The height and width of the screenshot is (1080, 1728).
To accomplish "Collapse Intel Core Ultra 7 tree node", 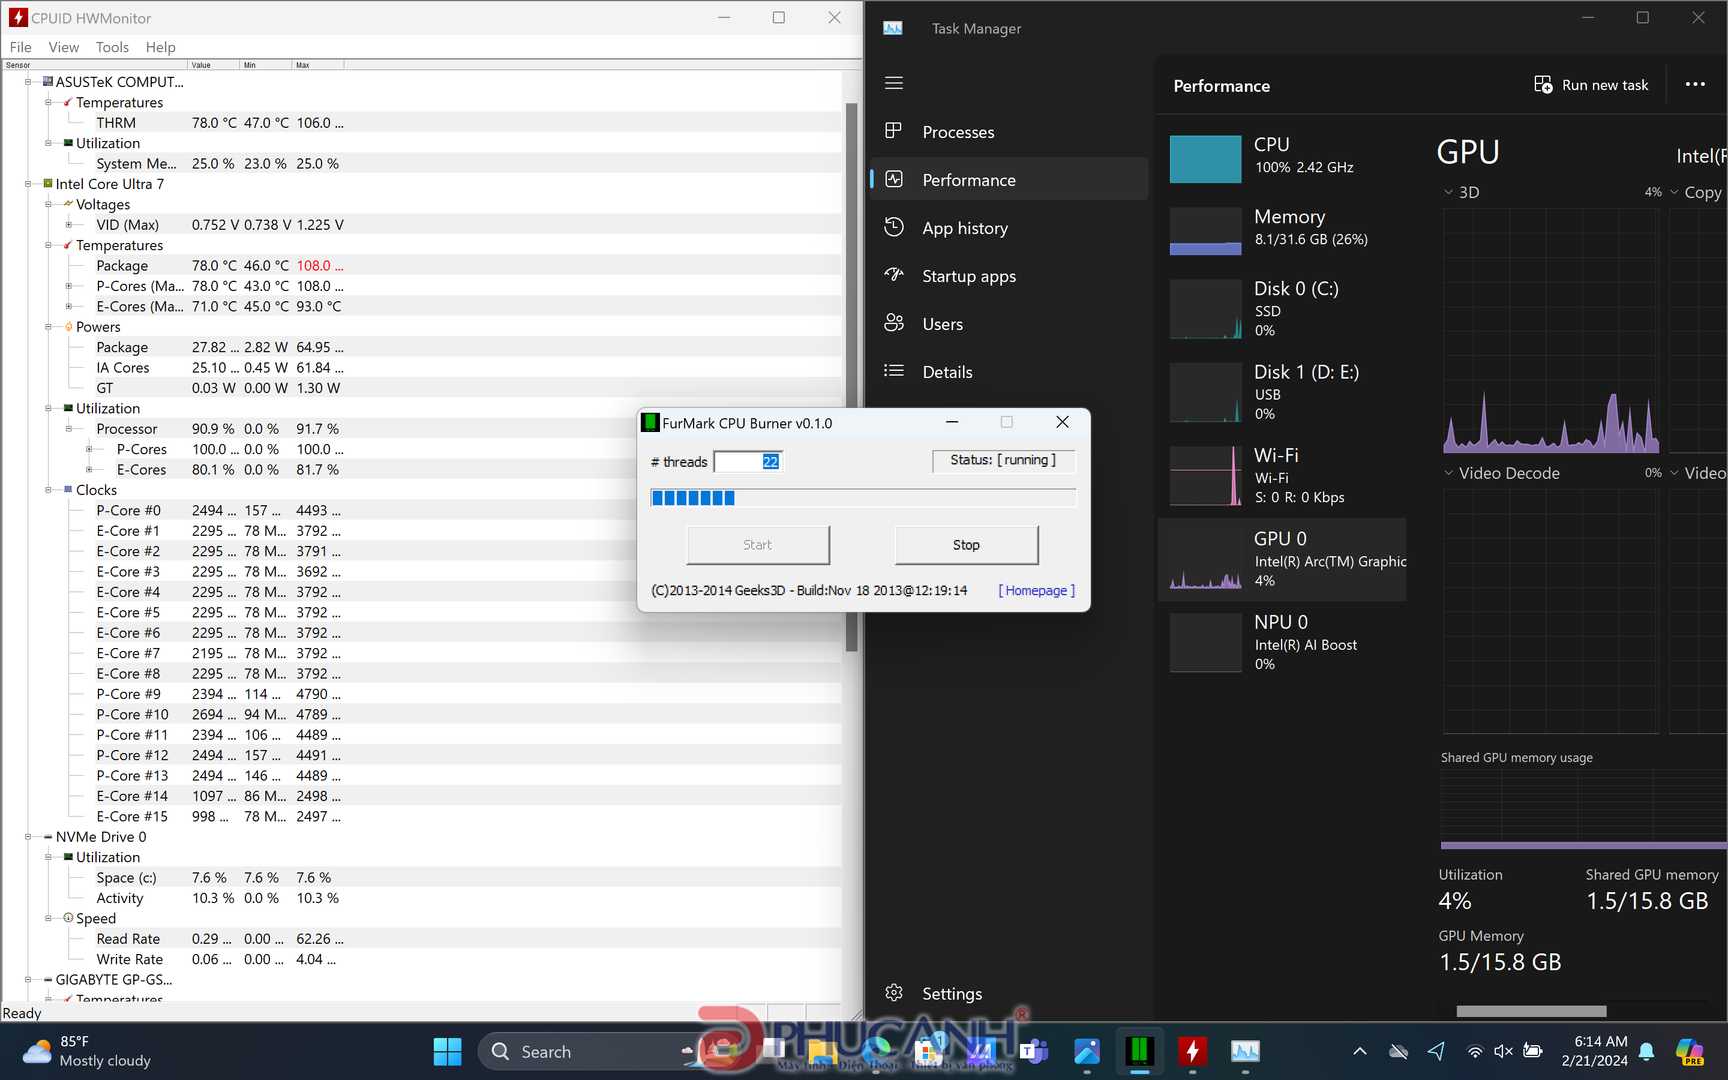I will pyautogui.click(x=28, y=184).
